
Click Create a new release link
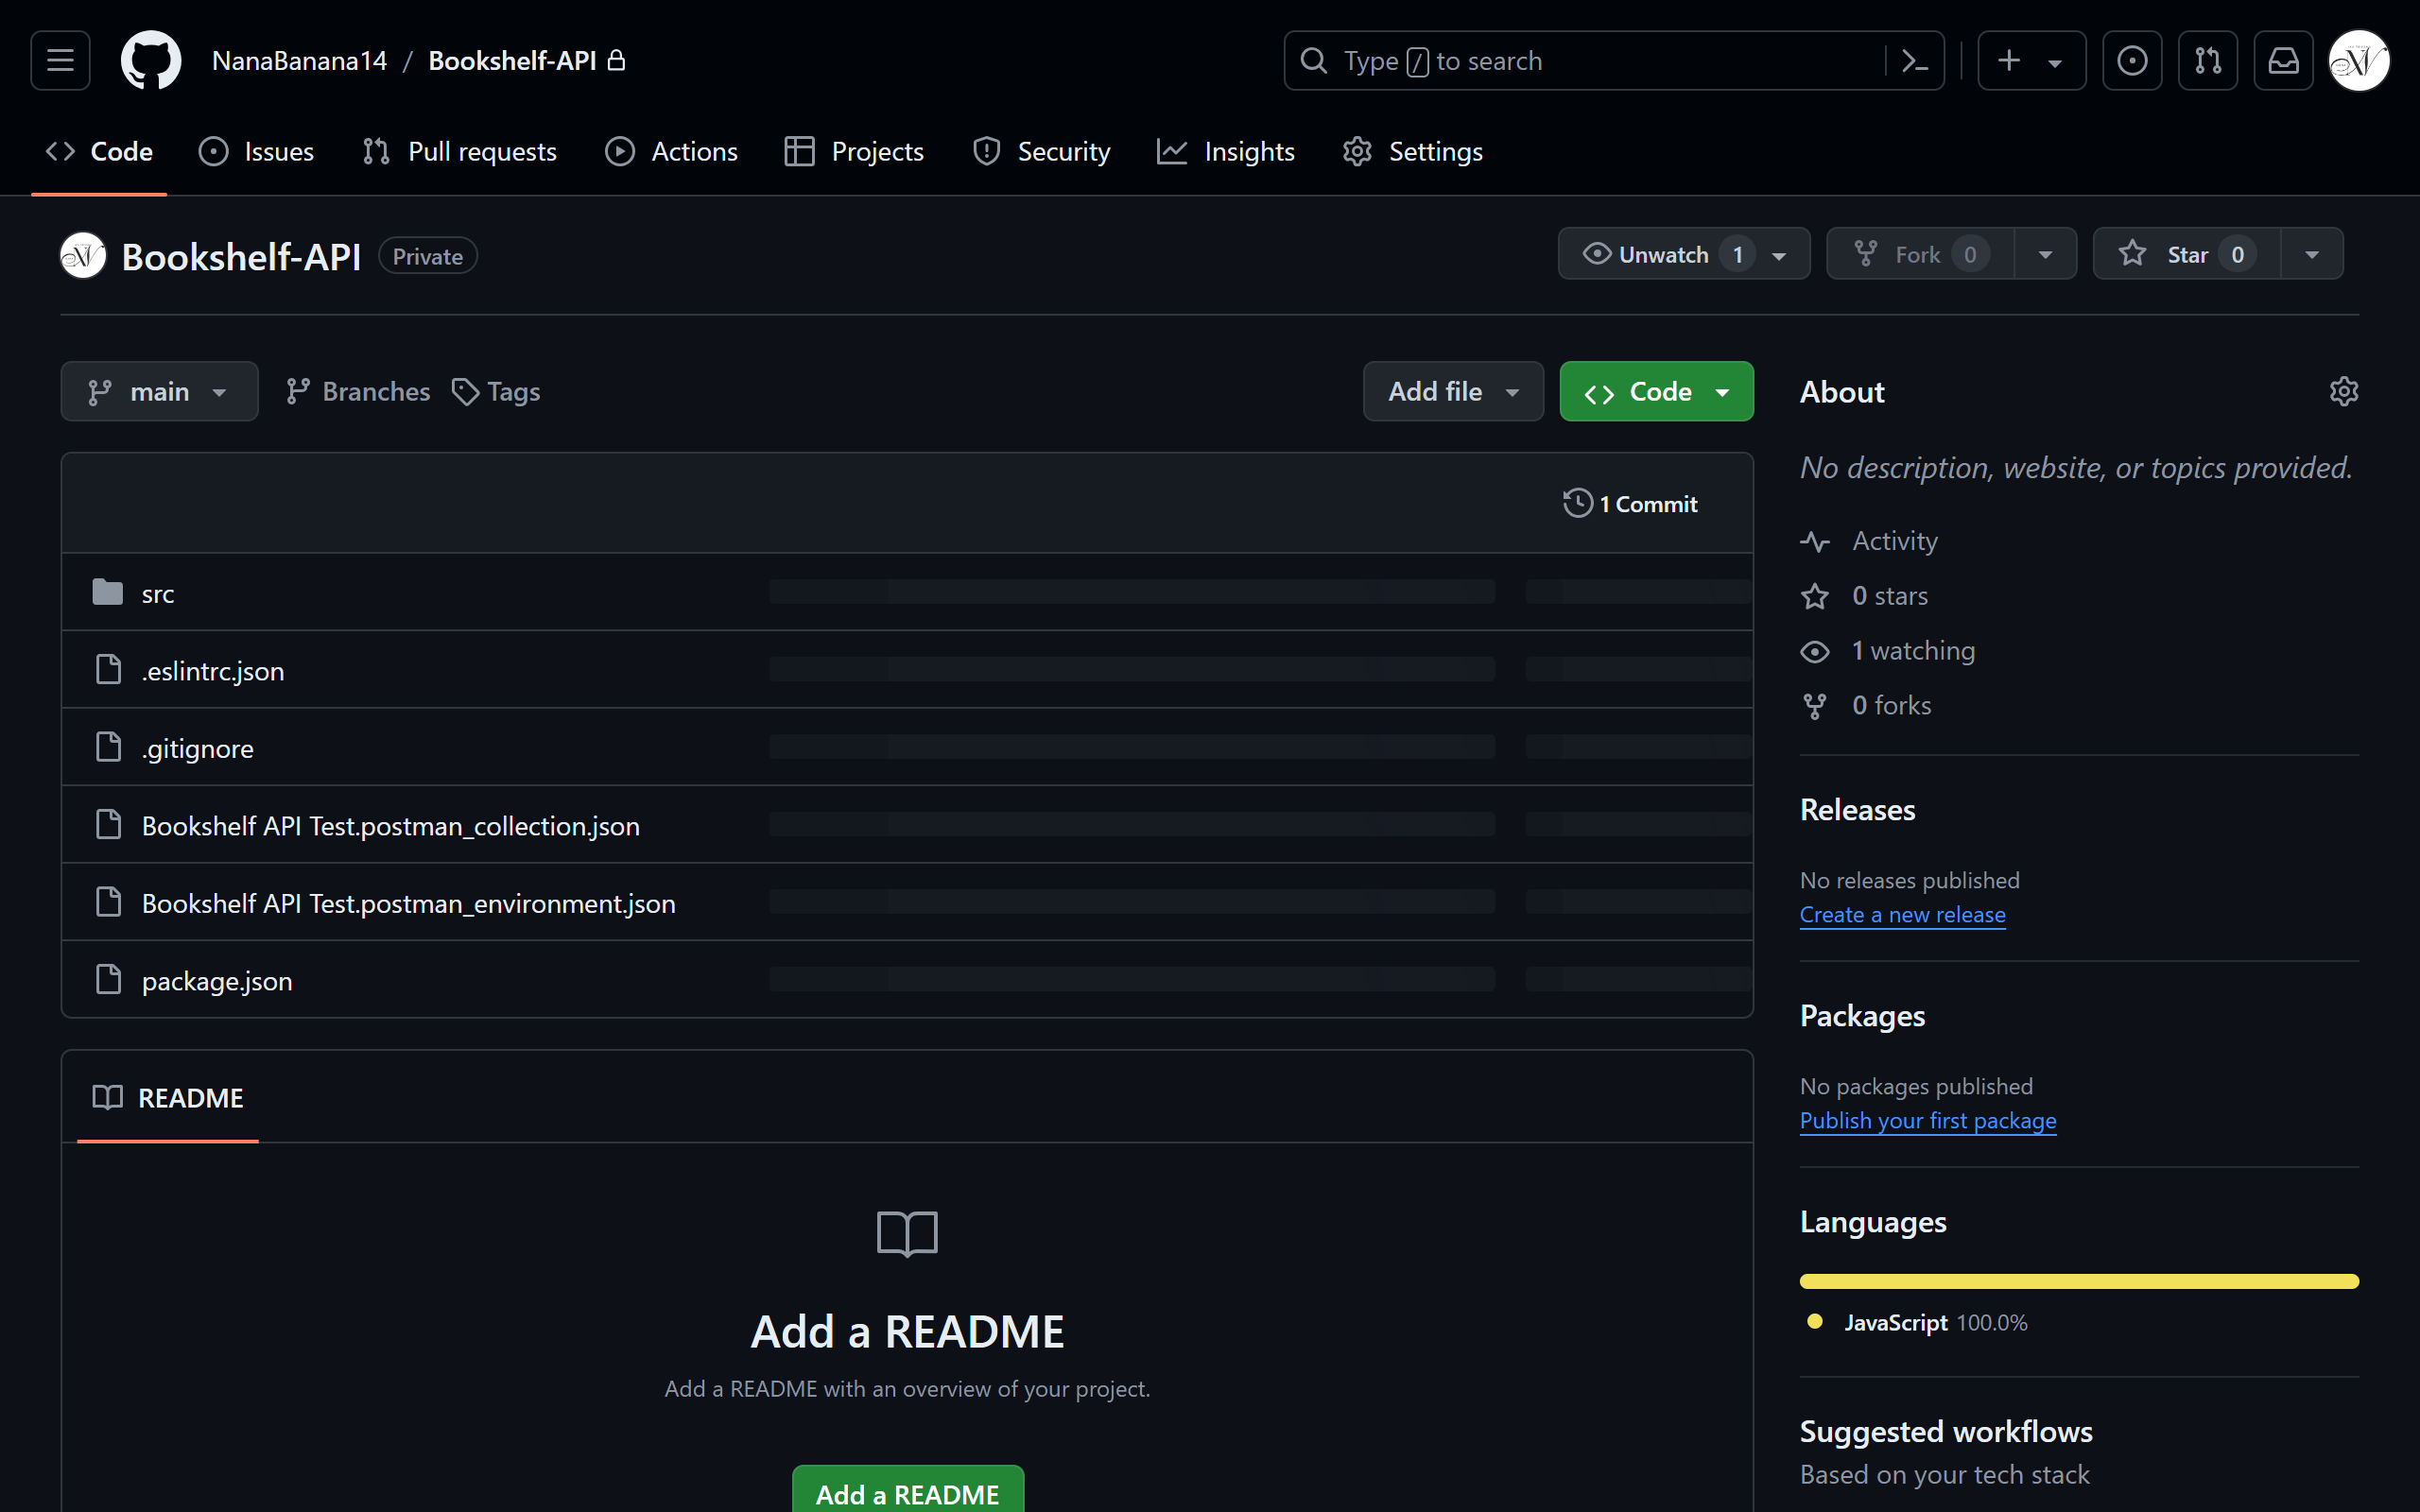[1902, 914]
